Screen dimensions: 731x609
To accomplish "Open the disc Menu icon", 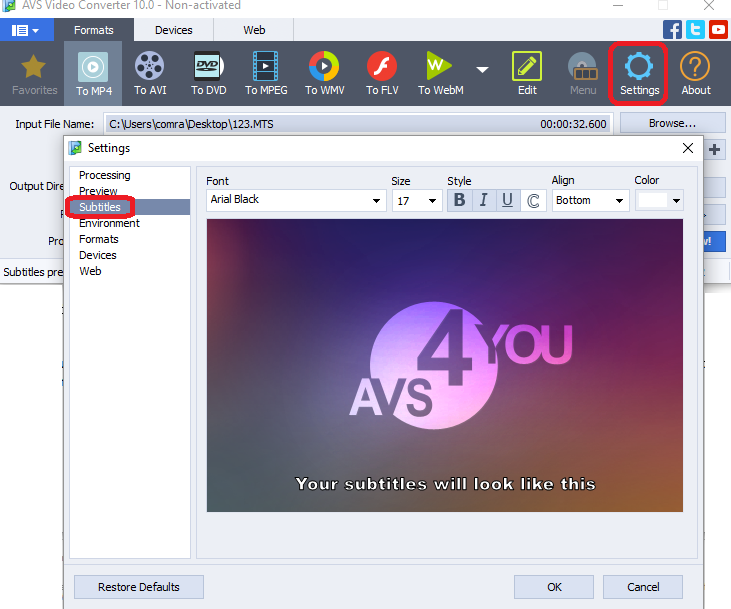I will pyautogui.click(x=583, y=74).
